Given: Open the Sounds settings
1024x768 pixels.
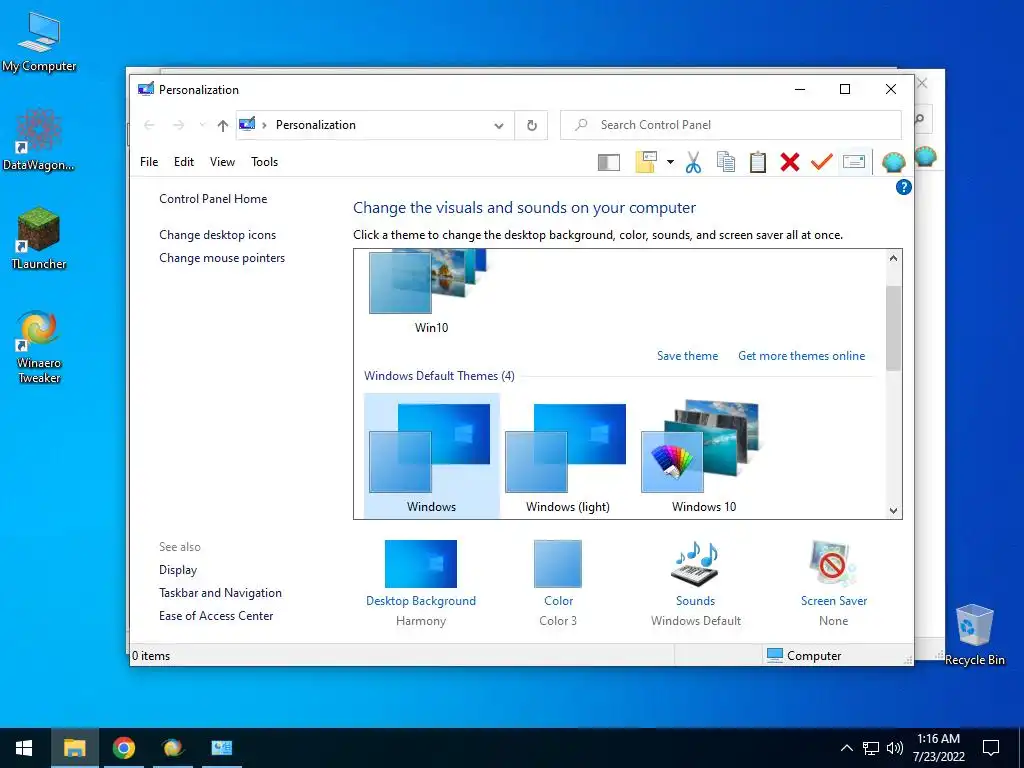Looking at the screenshot, I should tap(696, 583).
